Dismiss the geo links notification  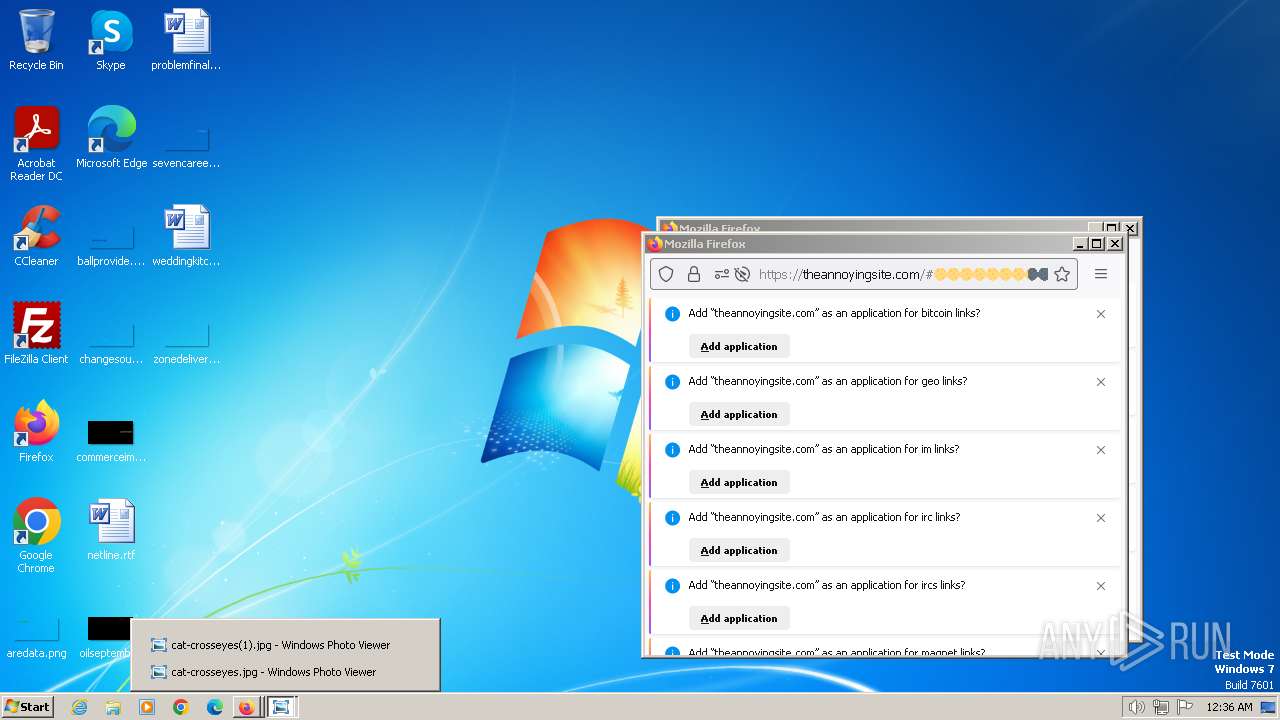pyautogui.click(x=1101, y=382)
